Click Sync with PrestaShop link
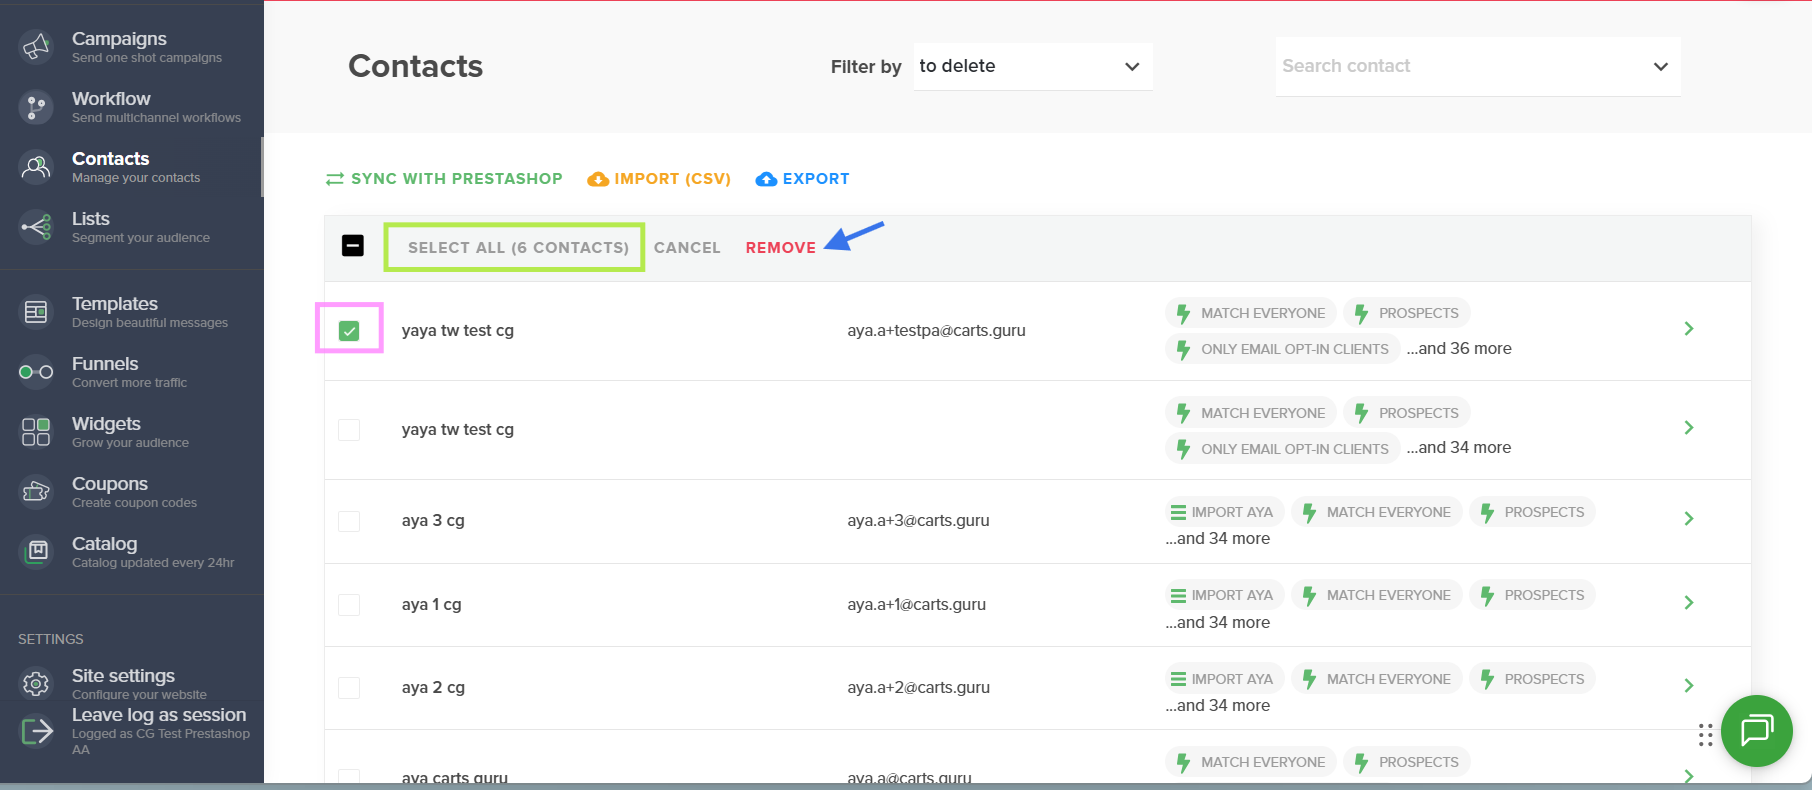 click(x=444, y=179)
